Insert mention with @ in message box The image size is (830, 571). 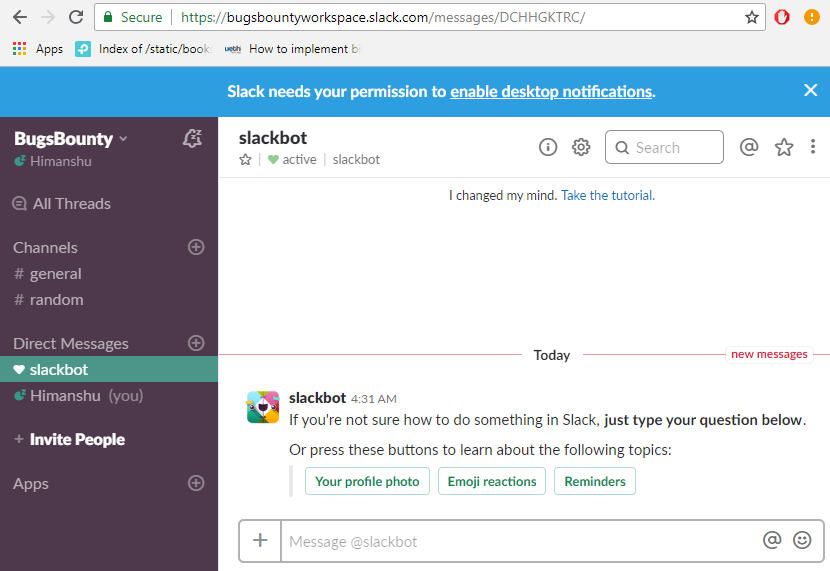click(x=772, y=540)
